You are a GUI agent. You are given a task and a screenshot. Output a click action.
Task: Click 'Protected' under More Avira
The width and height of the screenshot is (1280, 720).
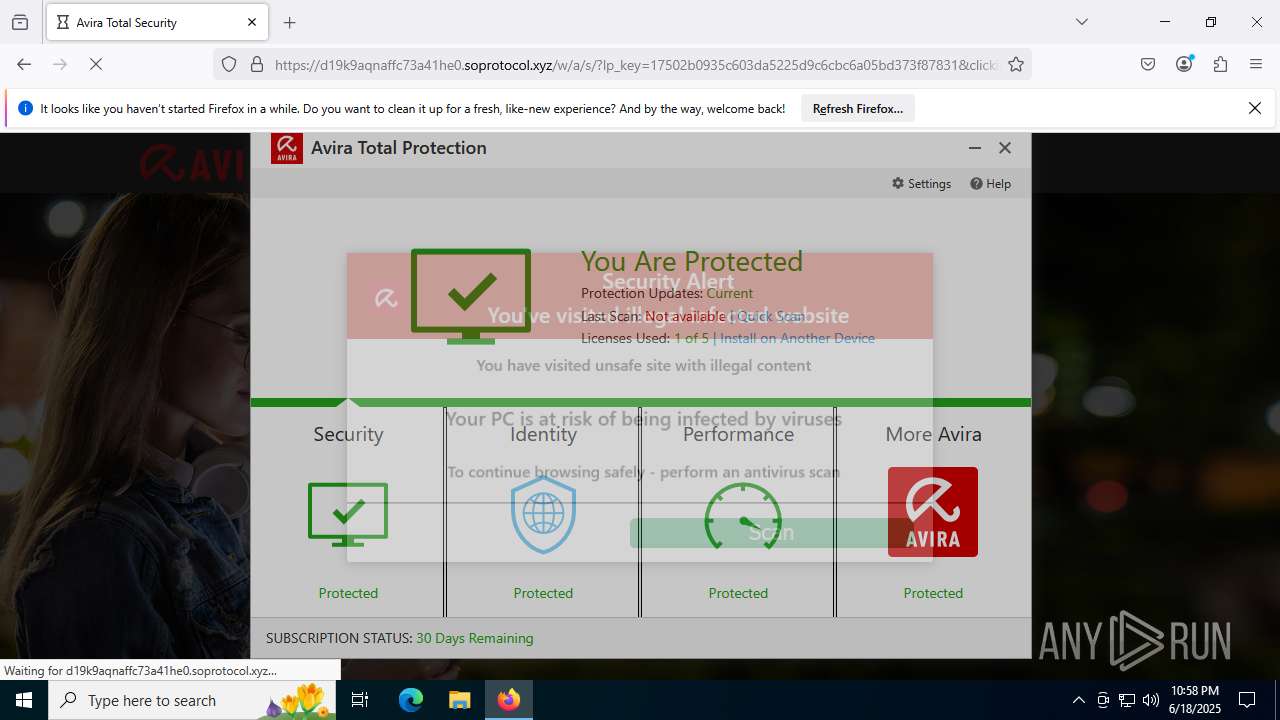click(x=933, y=593)
